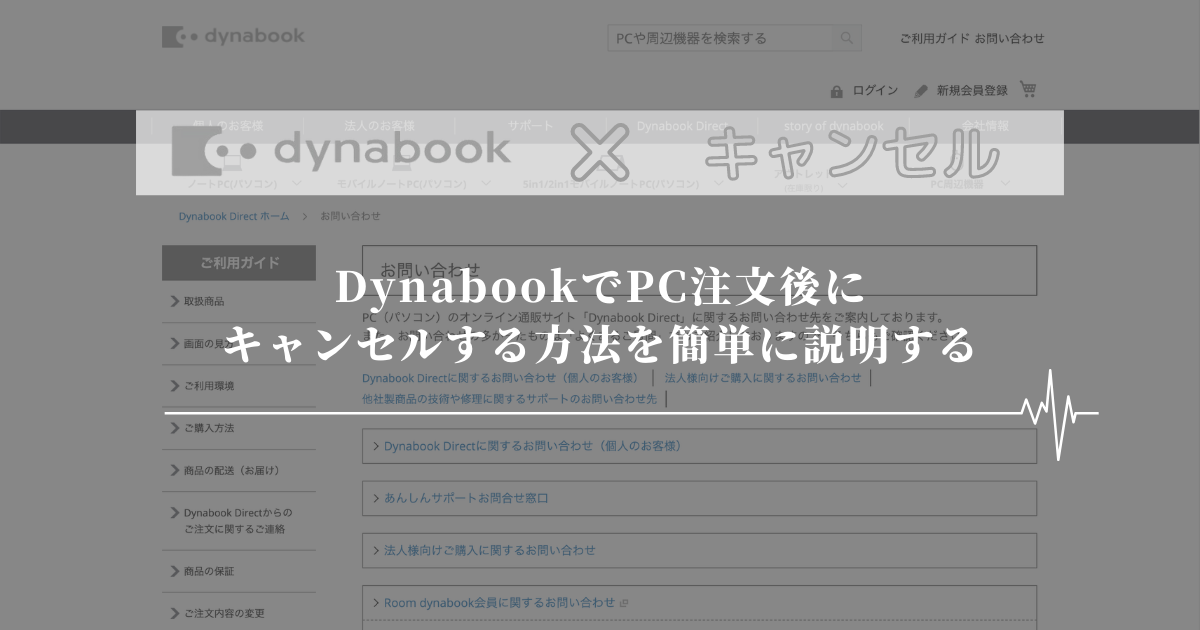
Task: Open the ご利用ガイド header link
Action: tap(934, 39)
